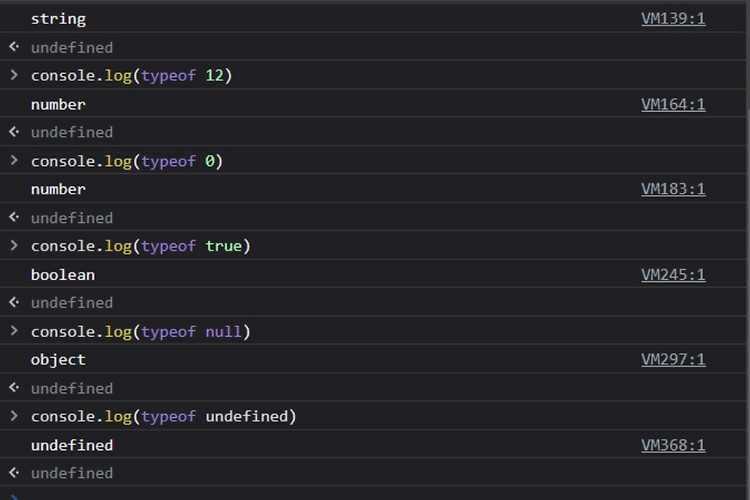Image resolution: width=750 pixels, height=500 pixels.
Task: Open the VM139:1 source link
Action: coord(673,19)
